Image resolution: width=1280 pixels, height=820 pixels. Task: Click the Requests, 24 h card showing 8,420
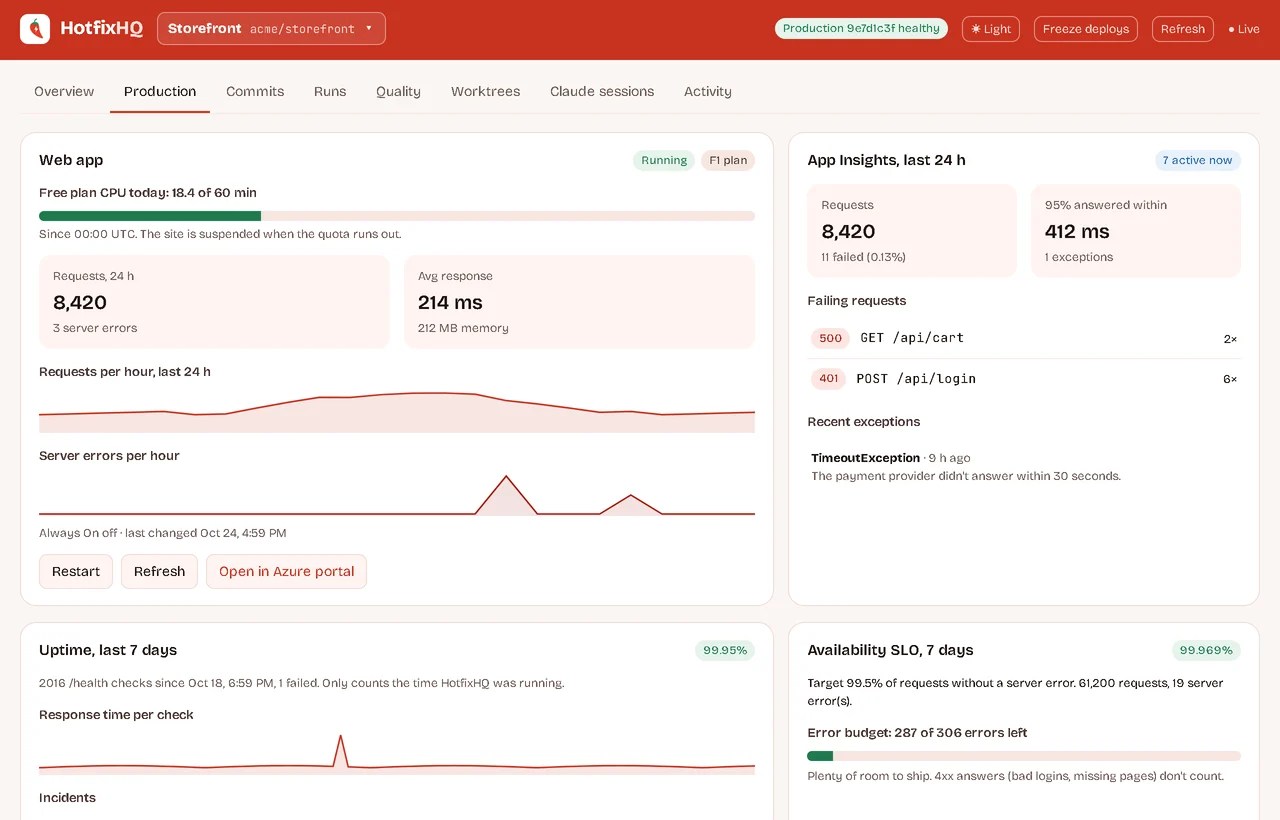[214, 302]
